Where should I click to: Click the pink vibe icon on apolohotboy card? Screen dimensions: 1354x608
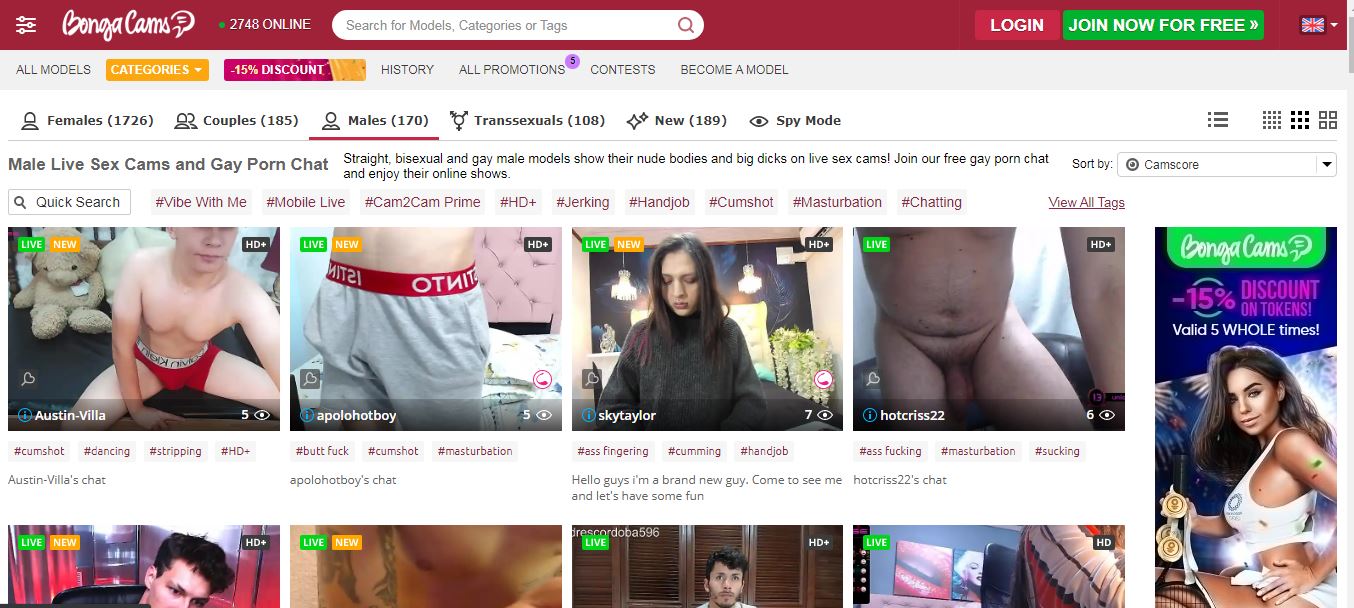[542, 379]
